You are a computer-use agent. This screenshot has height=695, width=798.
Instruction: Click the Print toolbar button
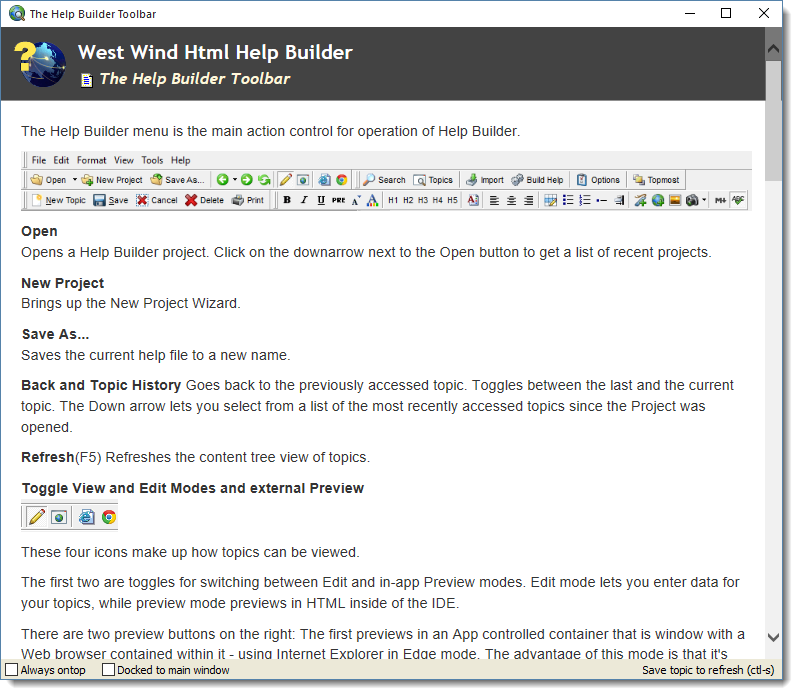[248, 200]
